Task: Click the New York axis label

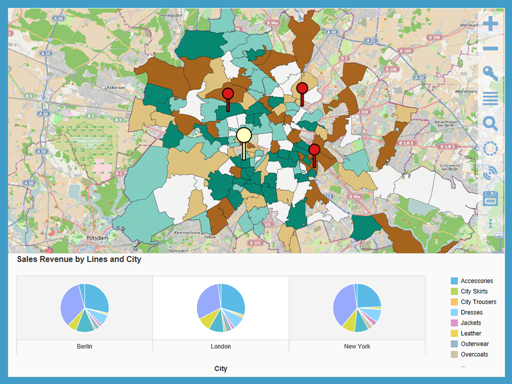Action: pos(357,346)
